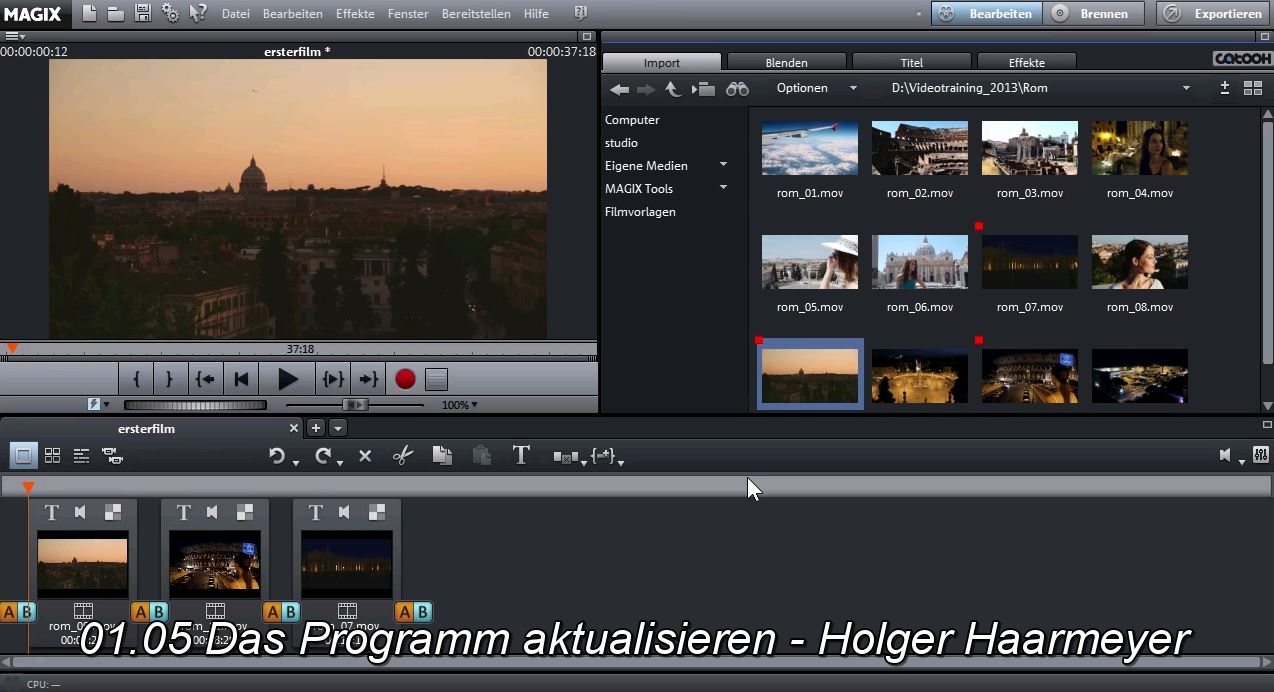Paste the object from the clipboard
Viewport: 1274px width, 692px height.
[481, 455]
